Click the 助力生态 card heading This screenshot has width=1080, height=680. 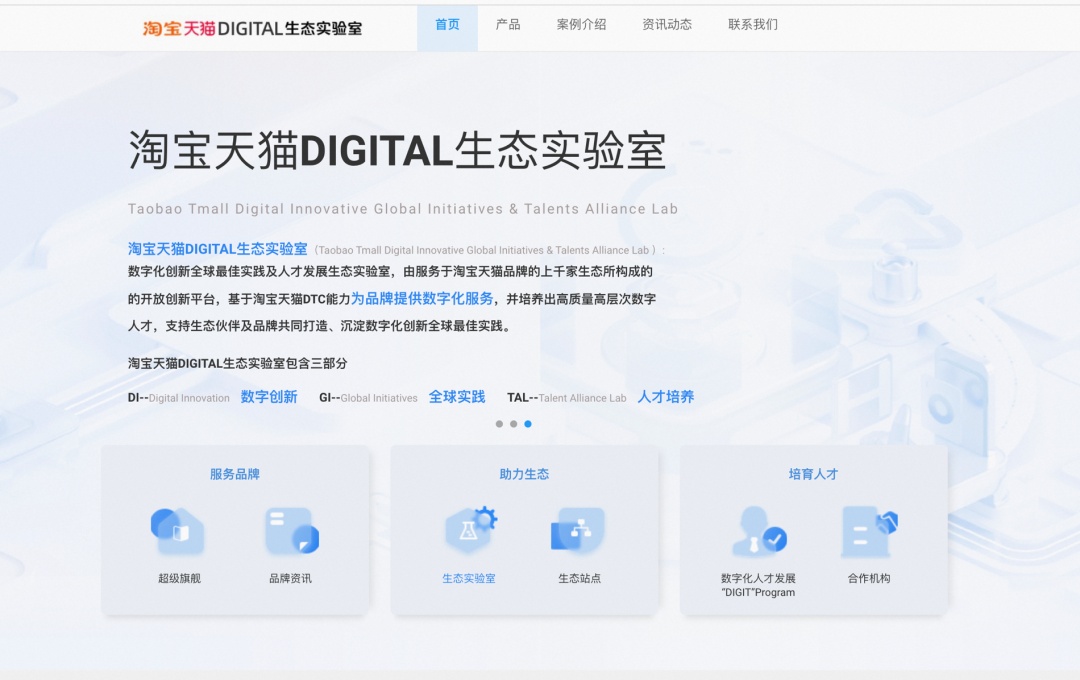pyautogui.click(x=524, y=474)
